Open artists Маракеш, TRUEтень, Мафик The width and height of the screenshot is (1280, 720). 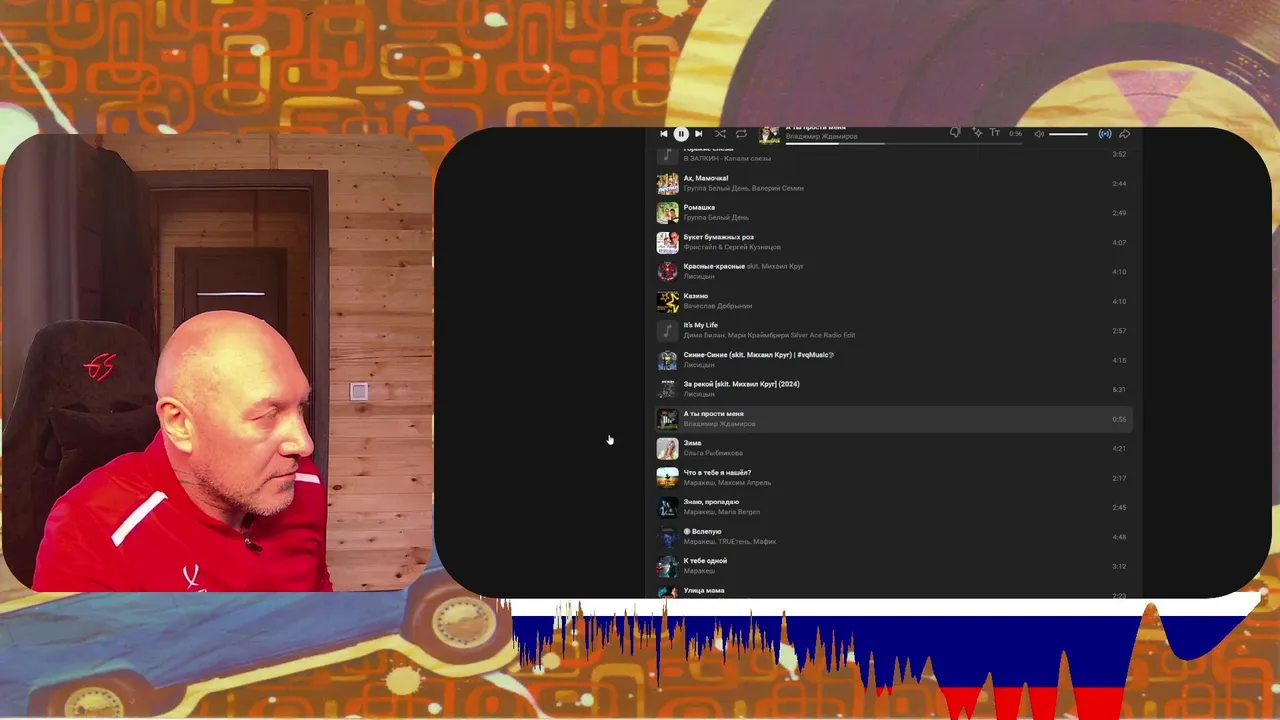(730, 541)
